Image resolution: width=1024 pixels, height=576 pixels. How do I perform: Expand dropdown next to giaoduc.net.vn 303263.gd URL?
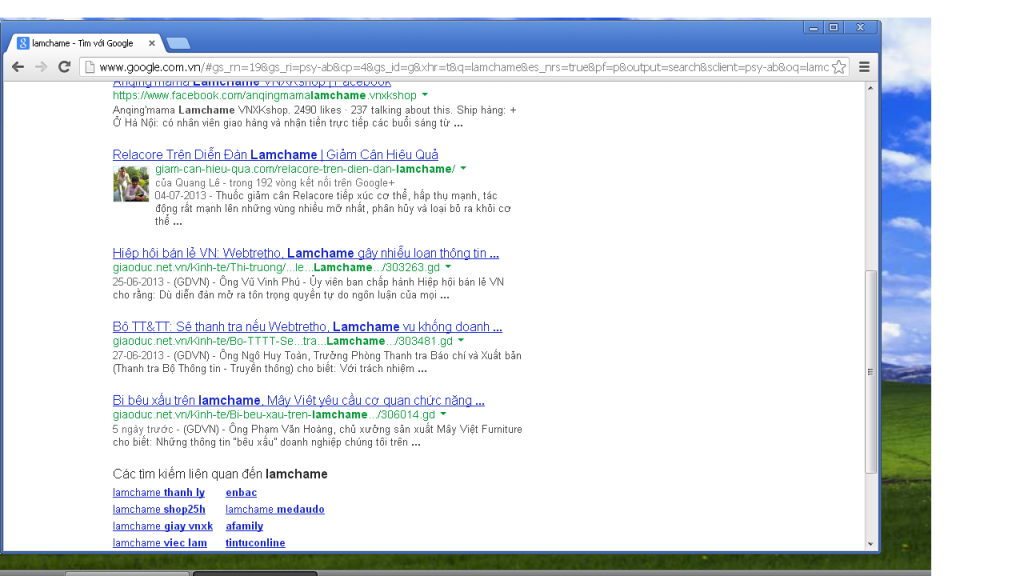448,267
